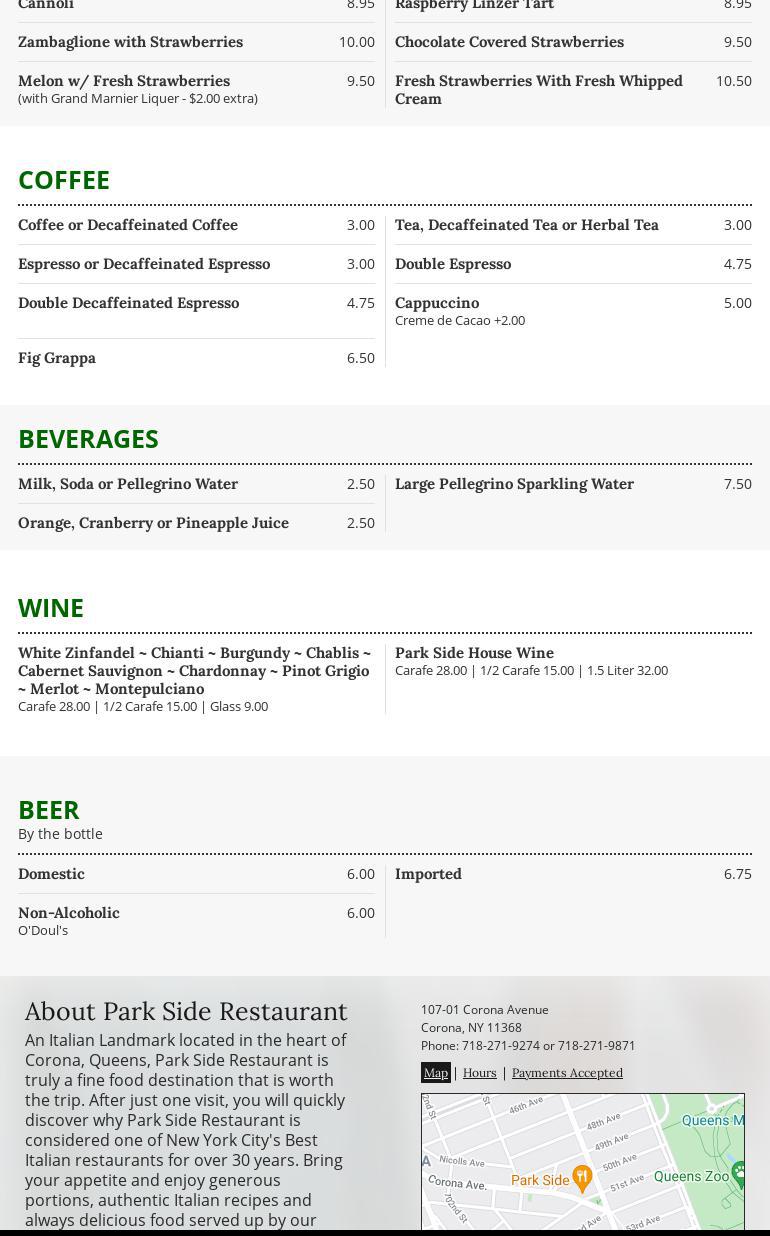Screen dimensions: 770x1236
Task: Switch to the Map tab
Action: (x=436, y=1072)
